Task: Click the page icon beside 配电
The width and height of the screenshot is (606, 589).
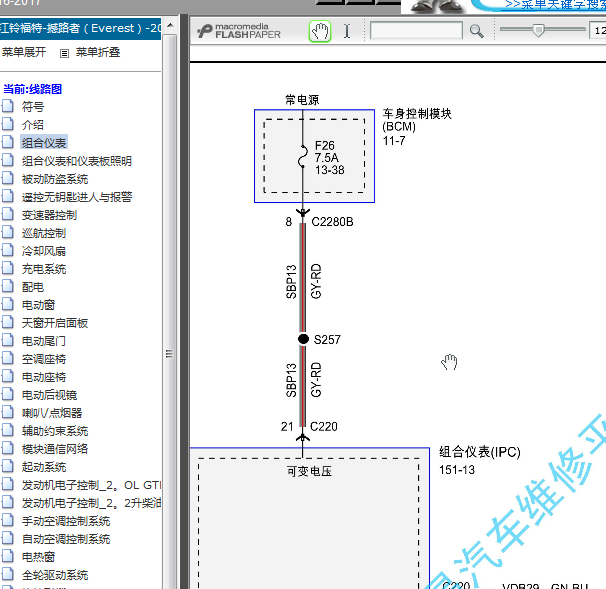Action: pos(8,286)
